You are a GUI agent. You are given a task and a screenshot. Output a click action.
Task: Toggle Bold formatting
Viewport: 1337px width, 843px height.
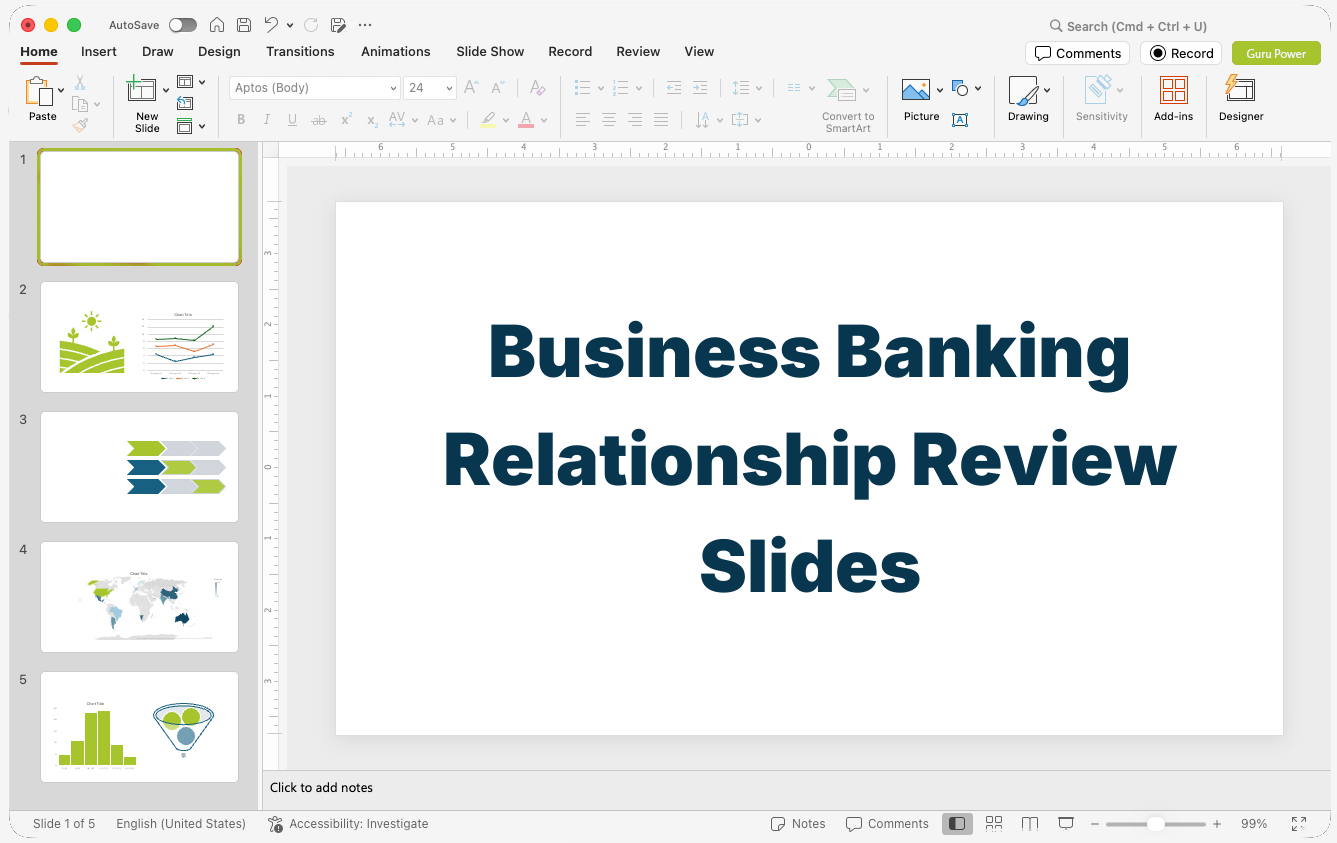241,120
